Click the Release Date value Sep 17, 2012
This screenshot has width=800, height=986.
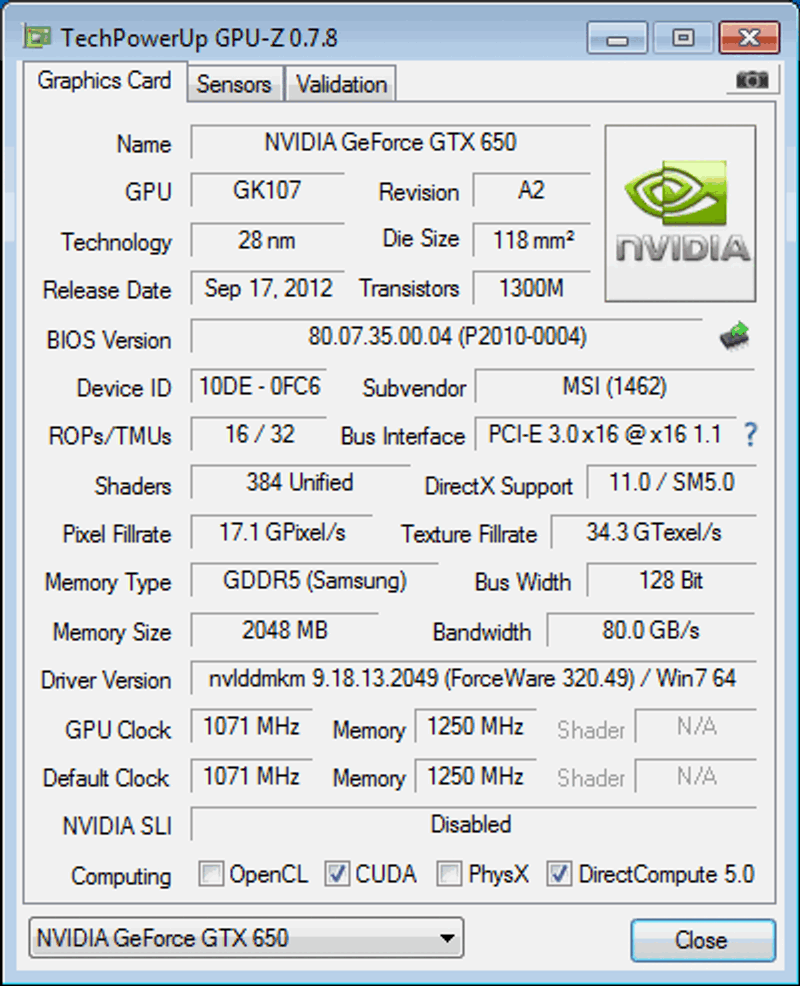click(x=267, y=288)
